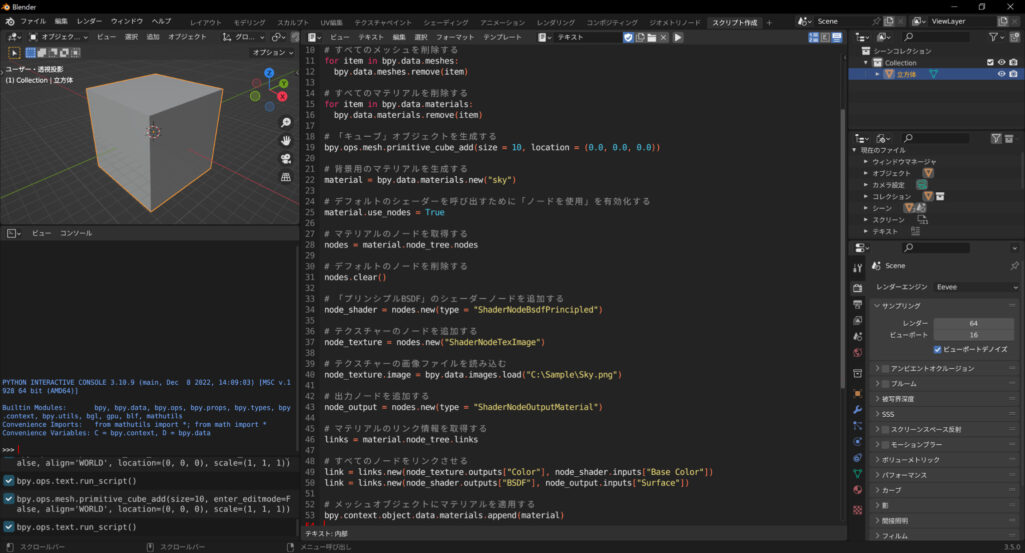Enable the スクリーンスペース反射 checkbox
This screenshot has height=553, width=1025.
[885, 430]
